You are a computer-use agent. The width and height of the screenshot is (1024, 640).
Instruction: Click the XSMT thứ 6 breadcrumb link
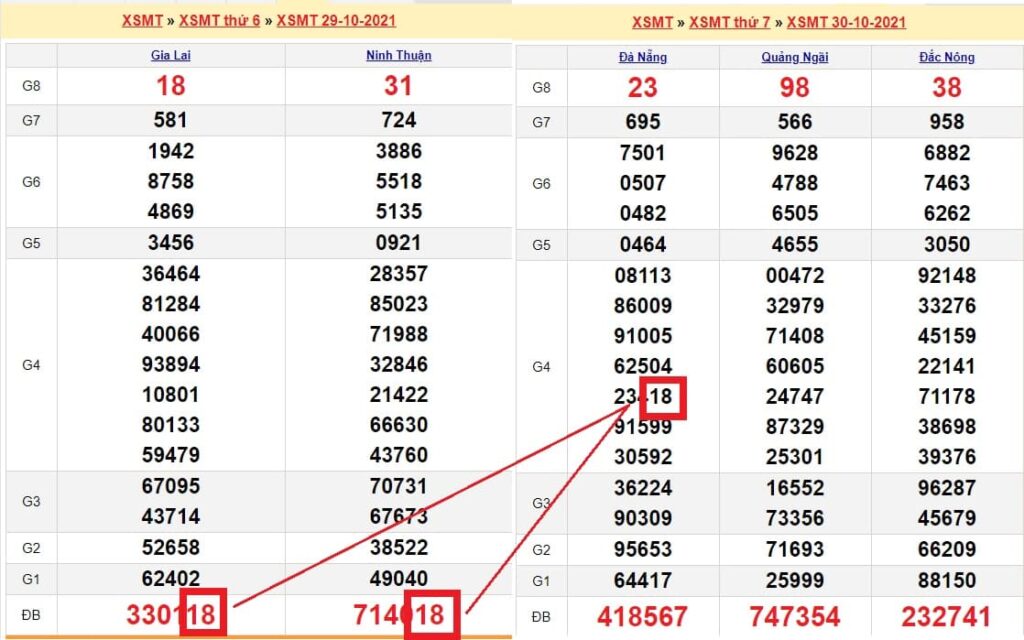click(219, 20)
